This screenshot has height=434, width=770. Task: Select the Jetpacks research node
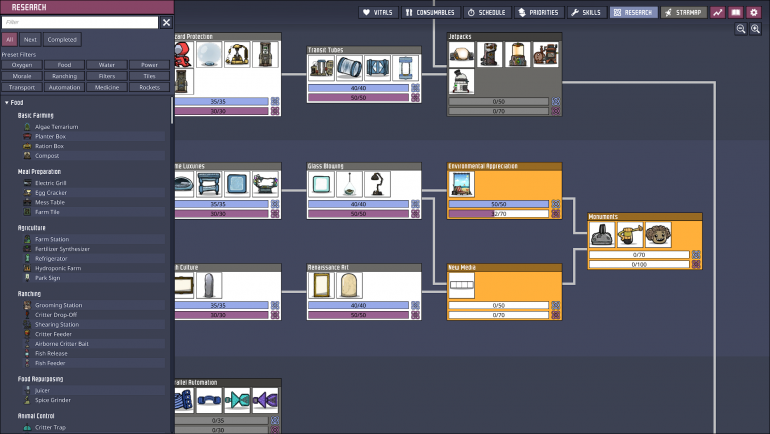(x=504, y=74)
